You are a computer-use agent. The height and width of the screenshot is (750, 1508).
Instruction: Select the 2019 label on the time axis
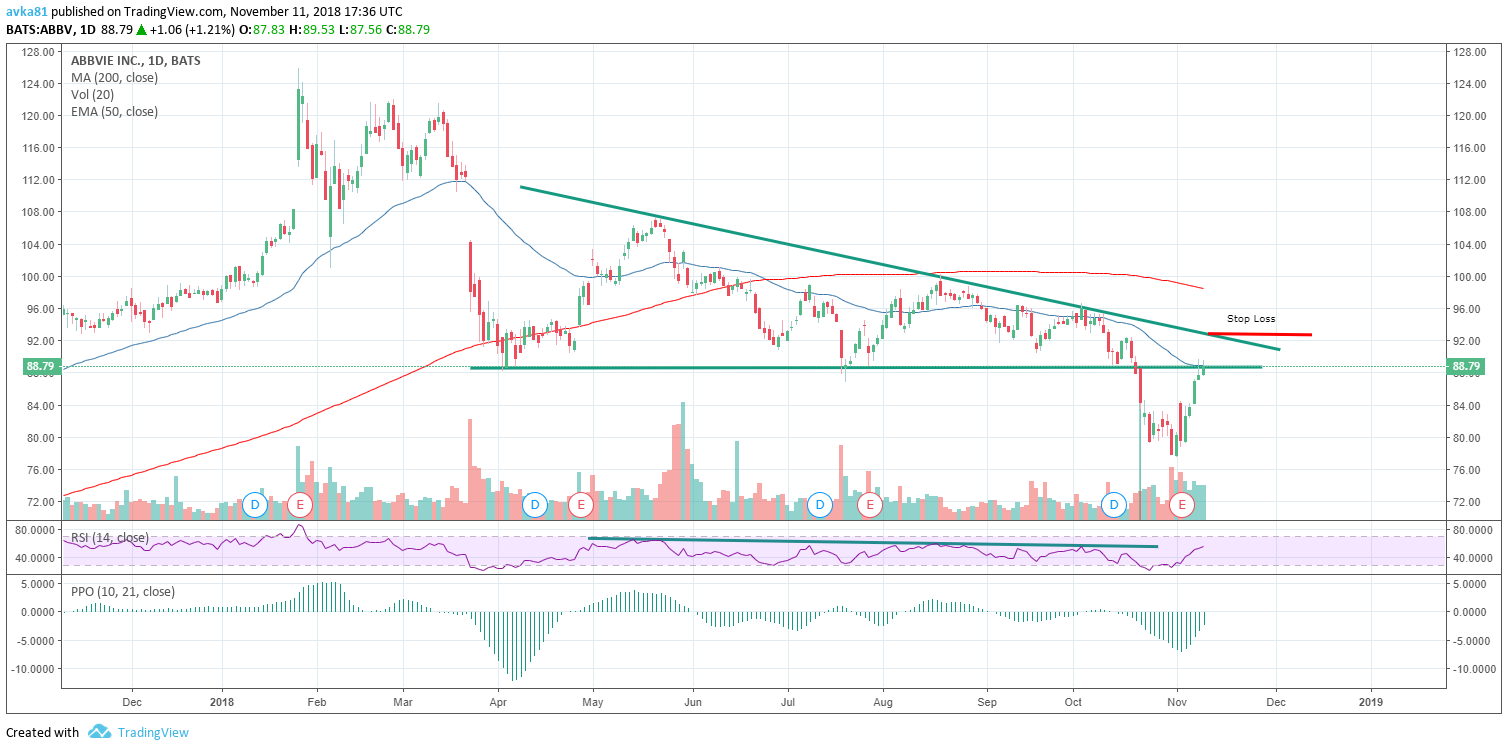pyautogui.click(x=1372, y=702)
